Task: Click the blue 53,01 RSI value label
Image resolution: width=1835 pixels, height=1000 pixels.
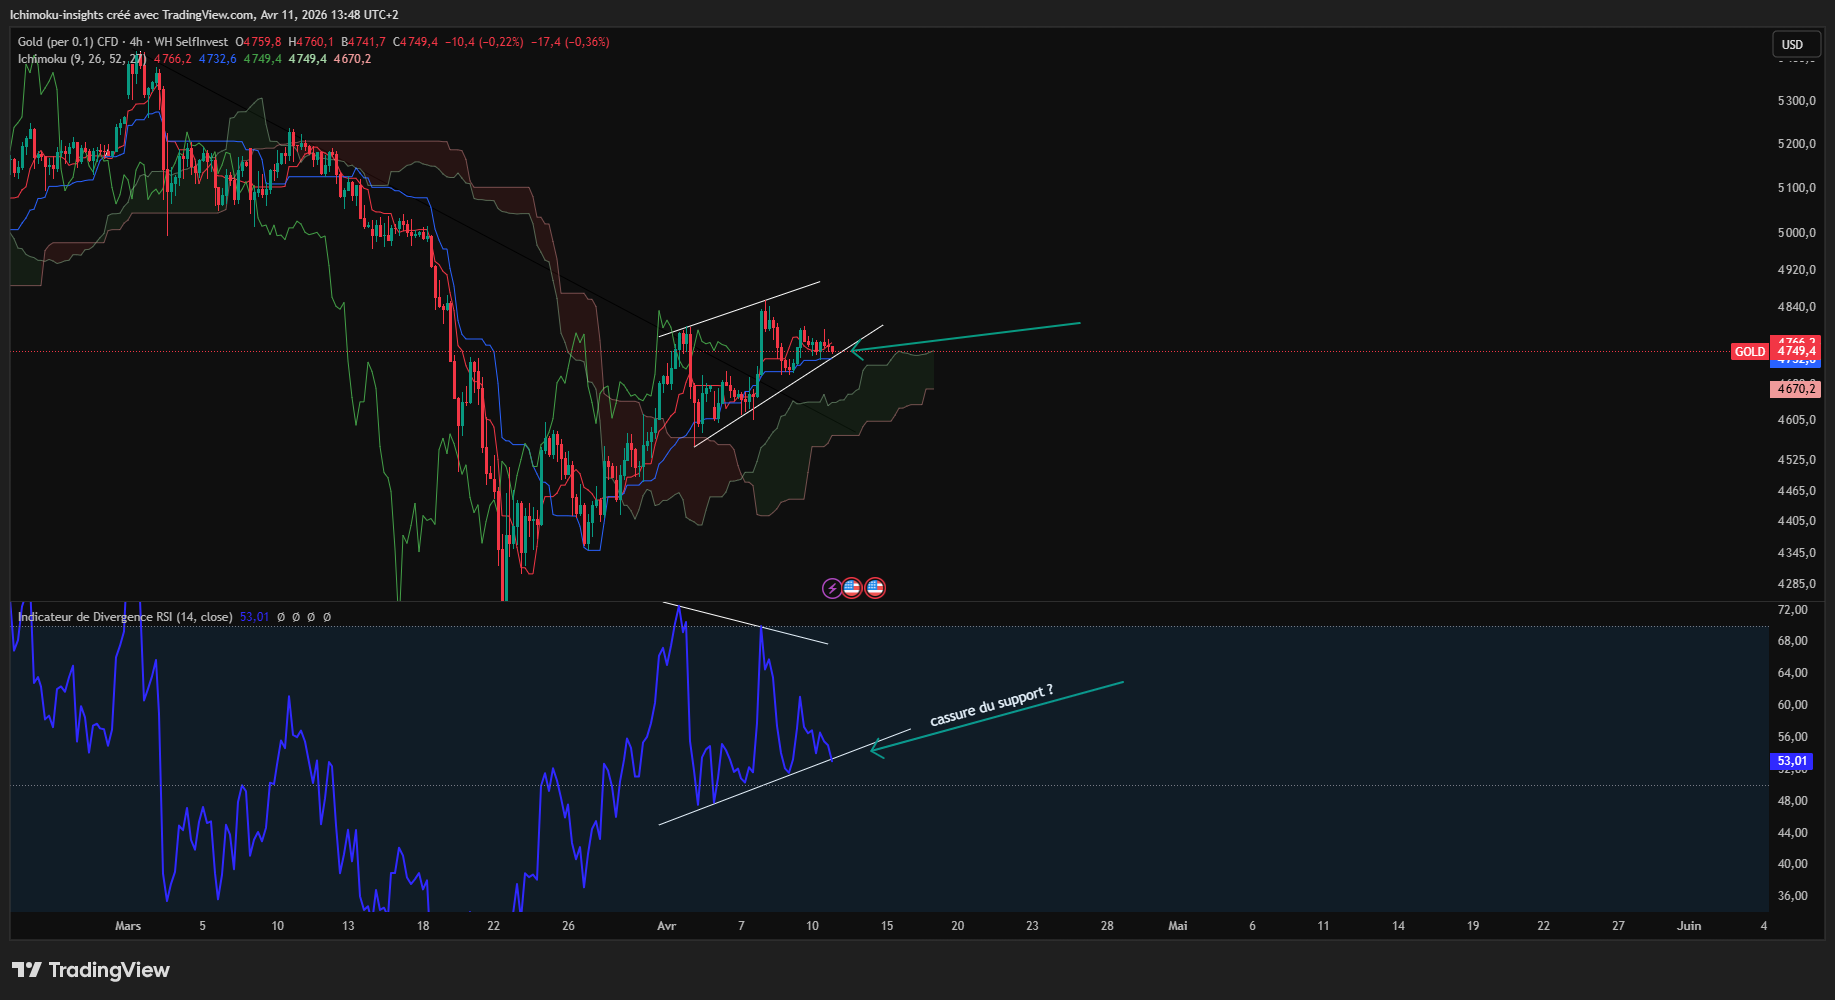Action: pyautogui.click(x=1792, y=761)
